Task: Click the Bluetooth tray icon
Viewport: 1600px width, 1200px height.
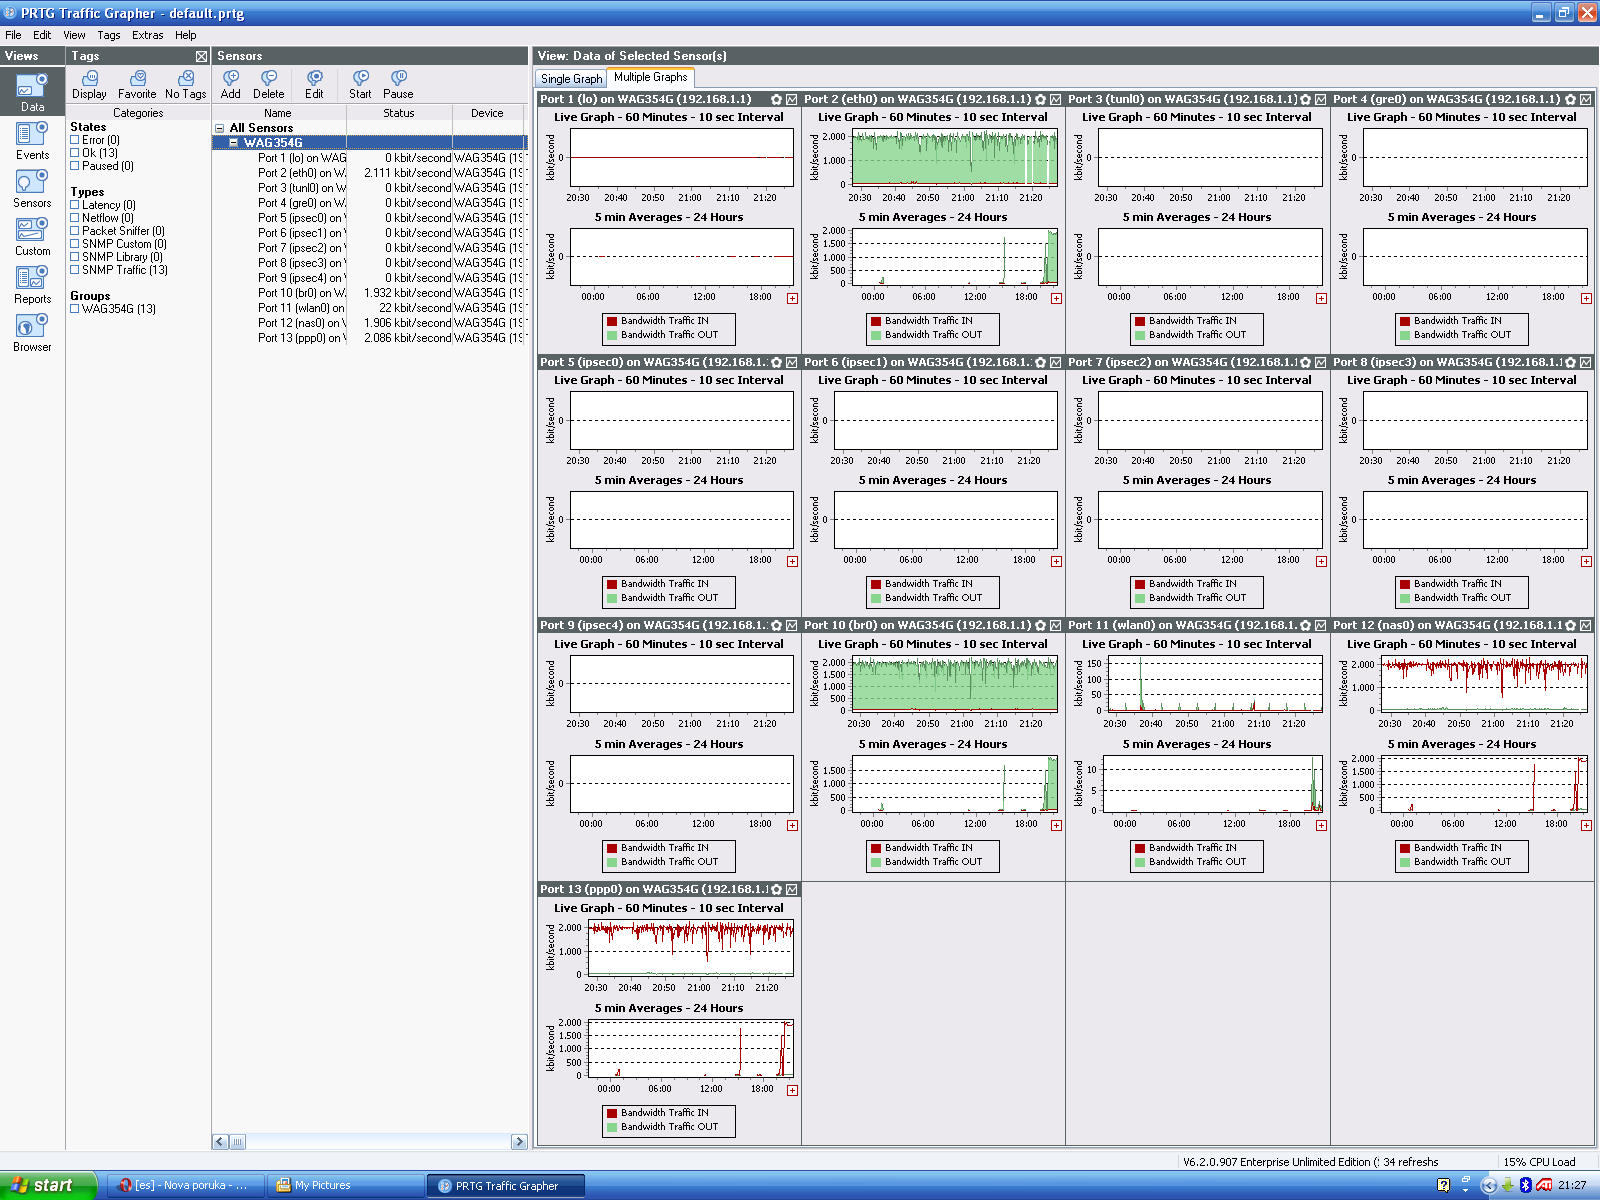Action: coord(1526,1185)
